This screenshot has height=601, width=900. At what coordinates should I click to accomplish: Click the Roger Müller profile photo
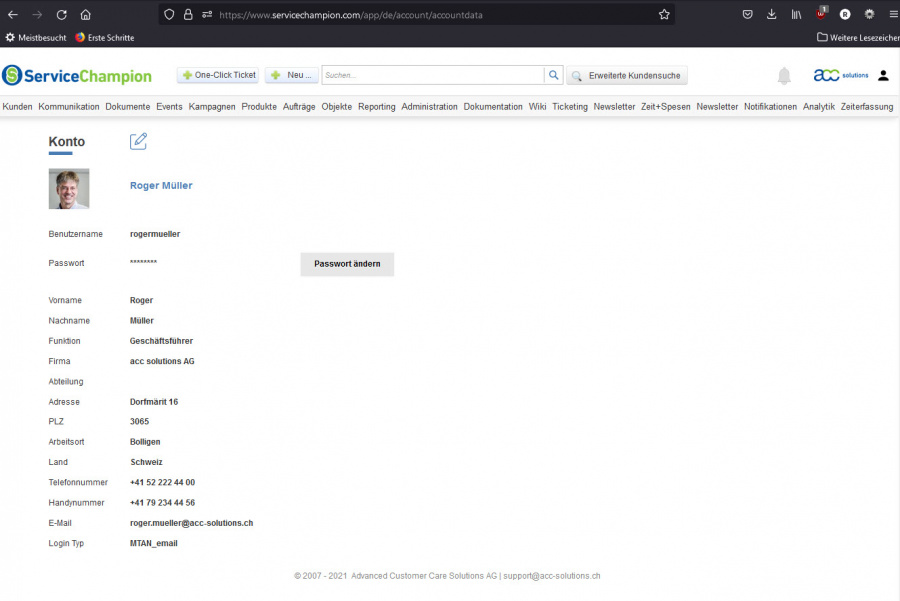[69, 189]
